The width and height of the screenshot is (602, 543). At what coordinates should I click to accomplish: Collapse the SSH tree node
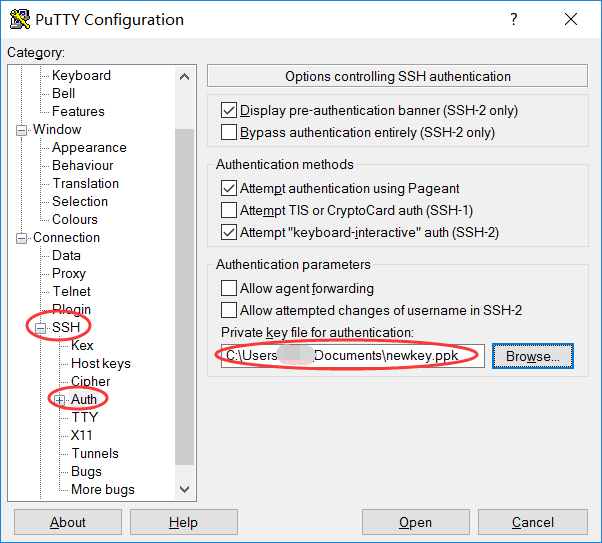(40, 328)
